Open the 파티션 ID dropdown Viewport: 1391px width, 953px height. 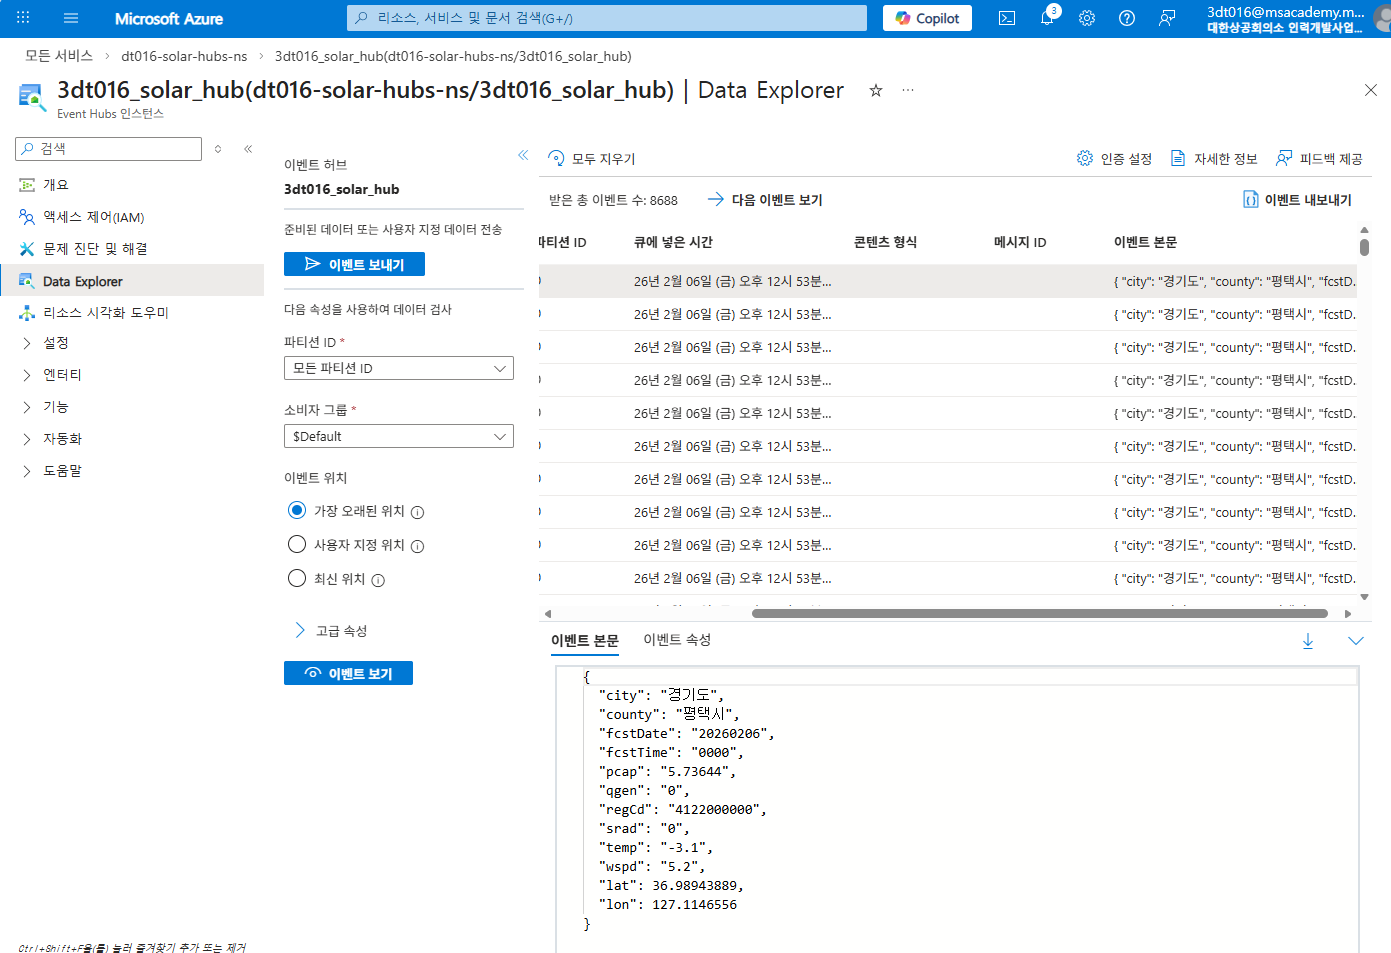pos(399,368)
